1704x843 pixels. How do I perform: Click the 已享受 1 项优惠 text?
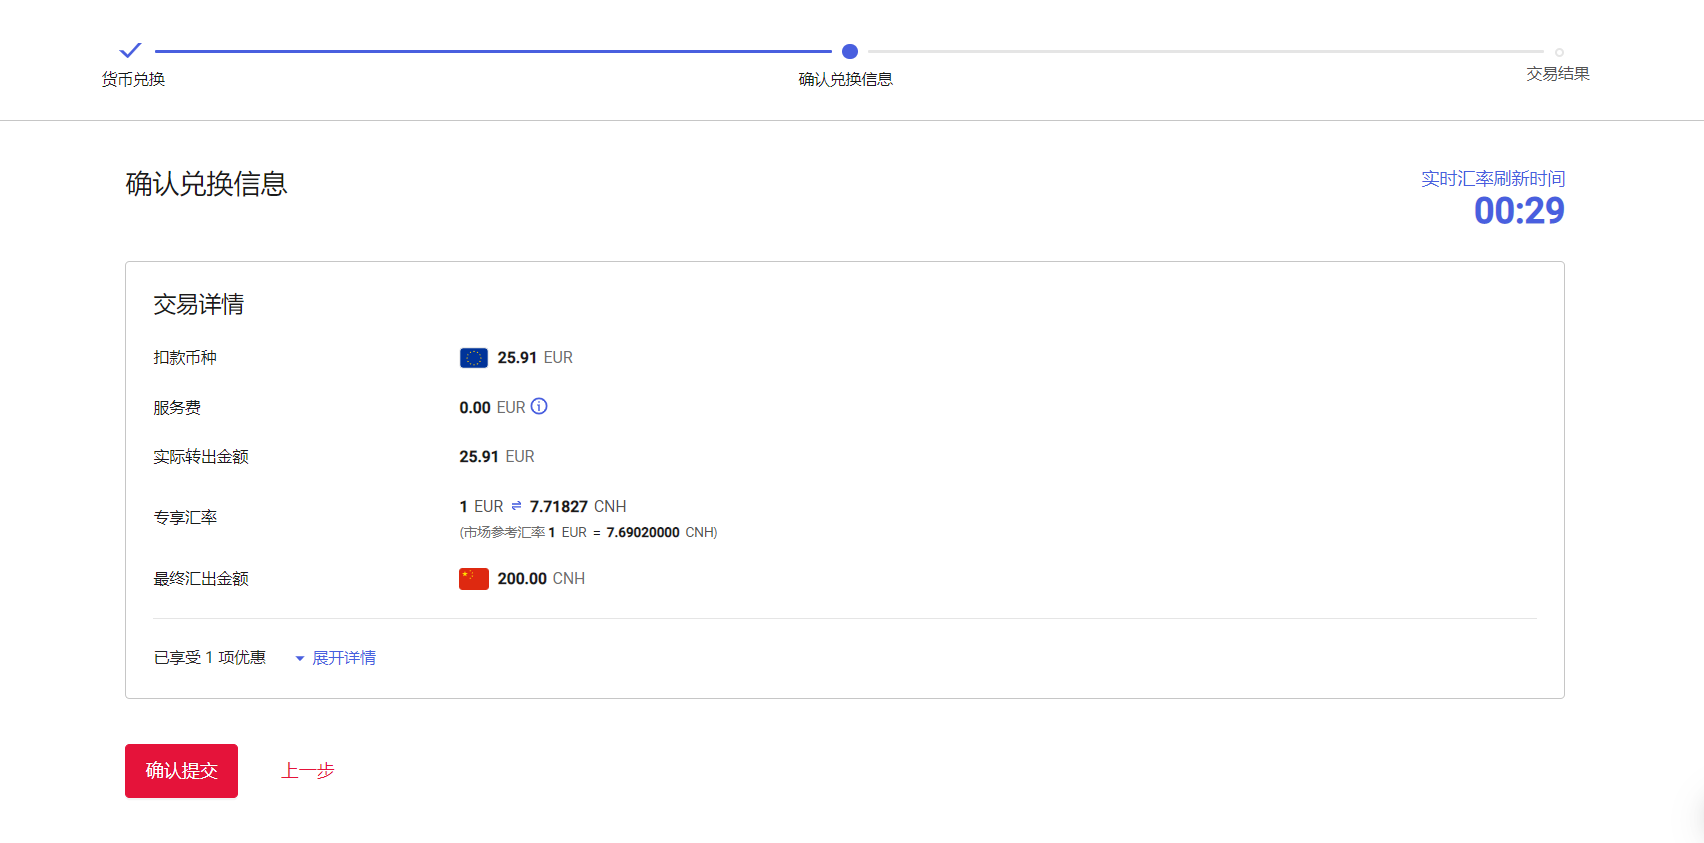(210, 658)
